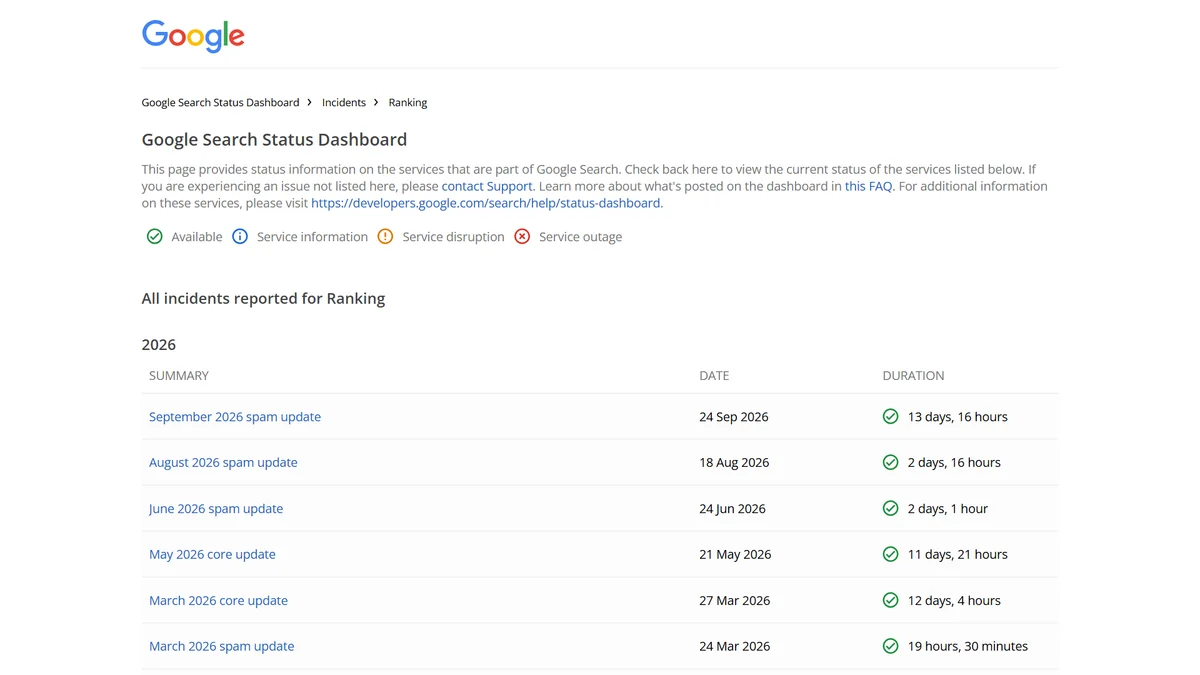Open the Incidents breadcrumb
Viewport: 1200px width, 675px height.
[x=344, y=102]
